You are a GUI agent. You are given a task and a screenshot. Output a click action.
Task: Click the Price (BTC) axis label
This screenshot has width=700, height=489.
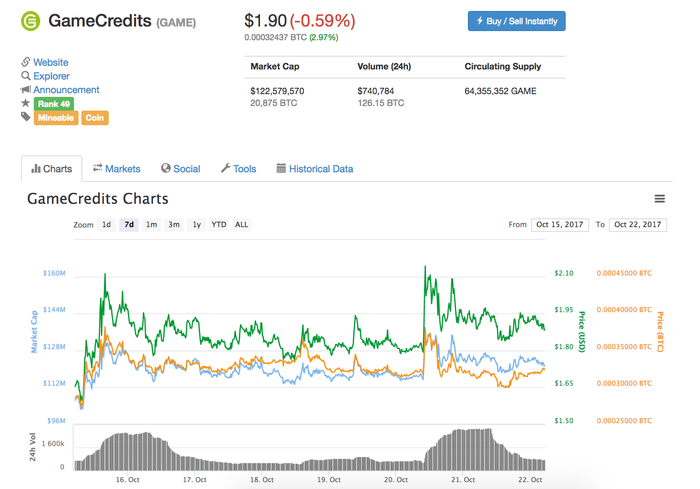(x=660, y=332)
